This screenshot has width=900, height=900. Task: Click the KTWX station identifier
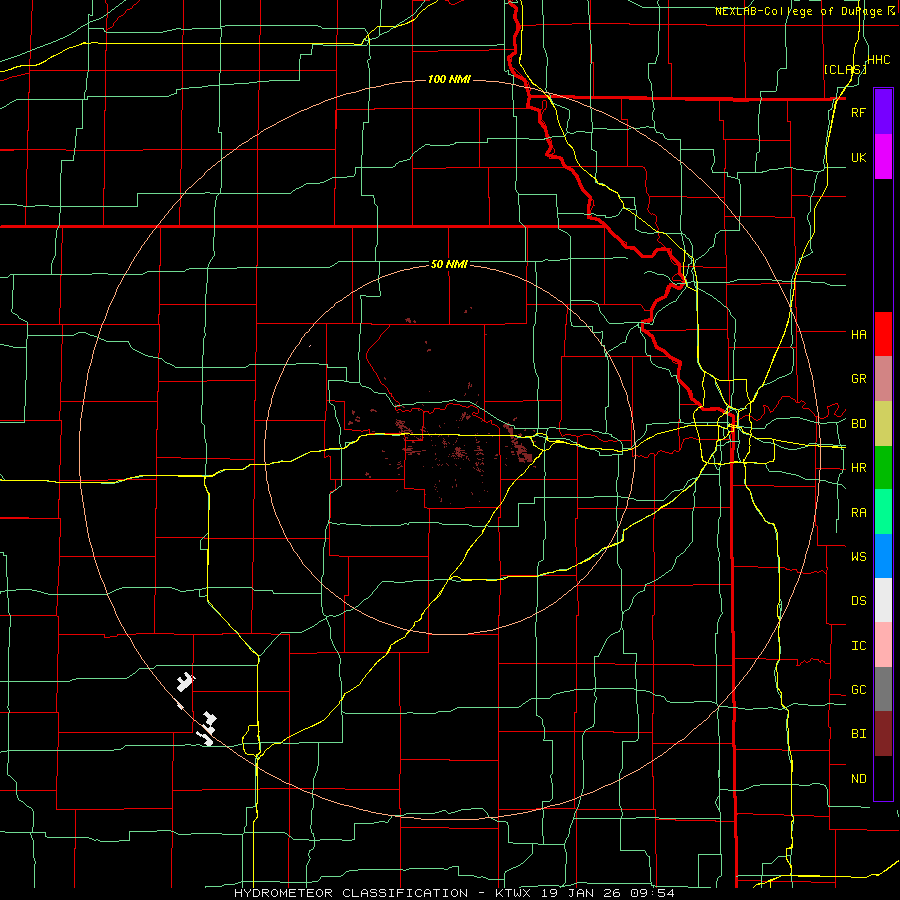pyautogui.click(x=515, y=893)
